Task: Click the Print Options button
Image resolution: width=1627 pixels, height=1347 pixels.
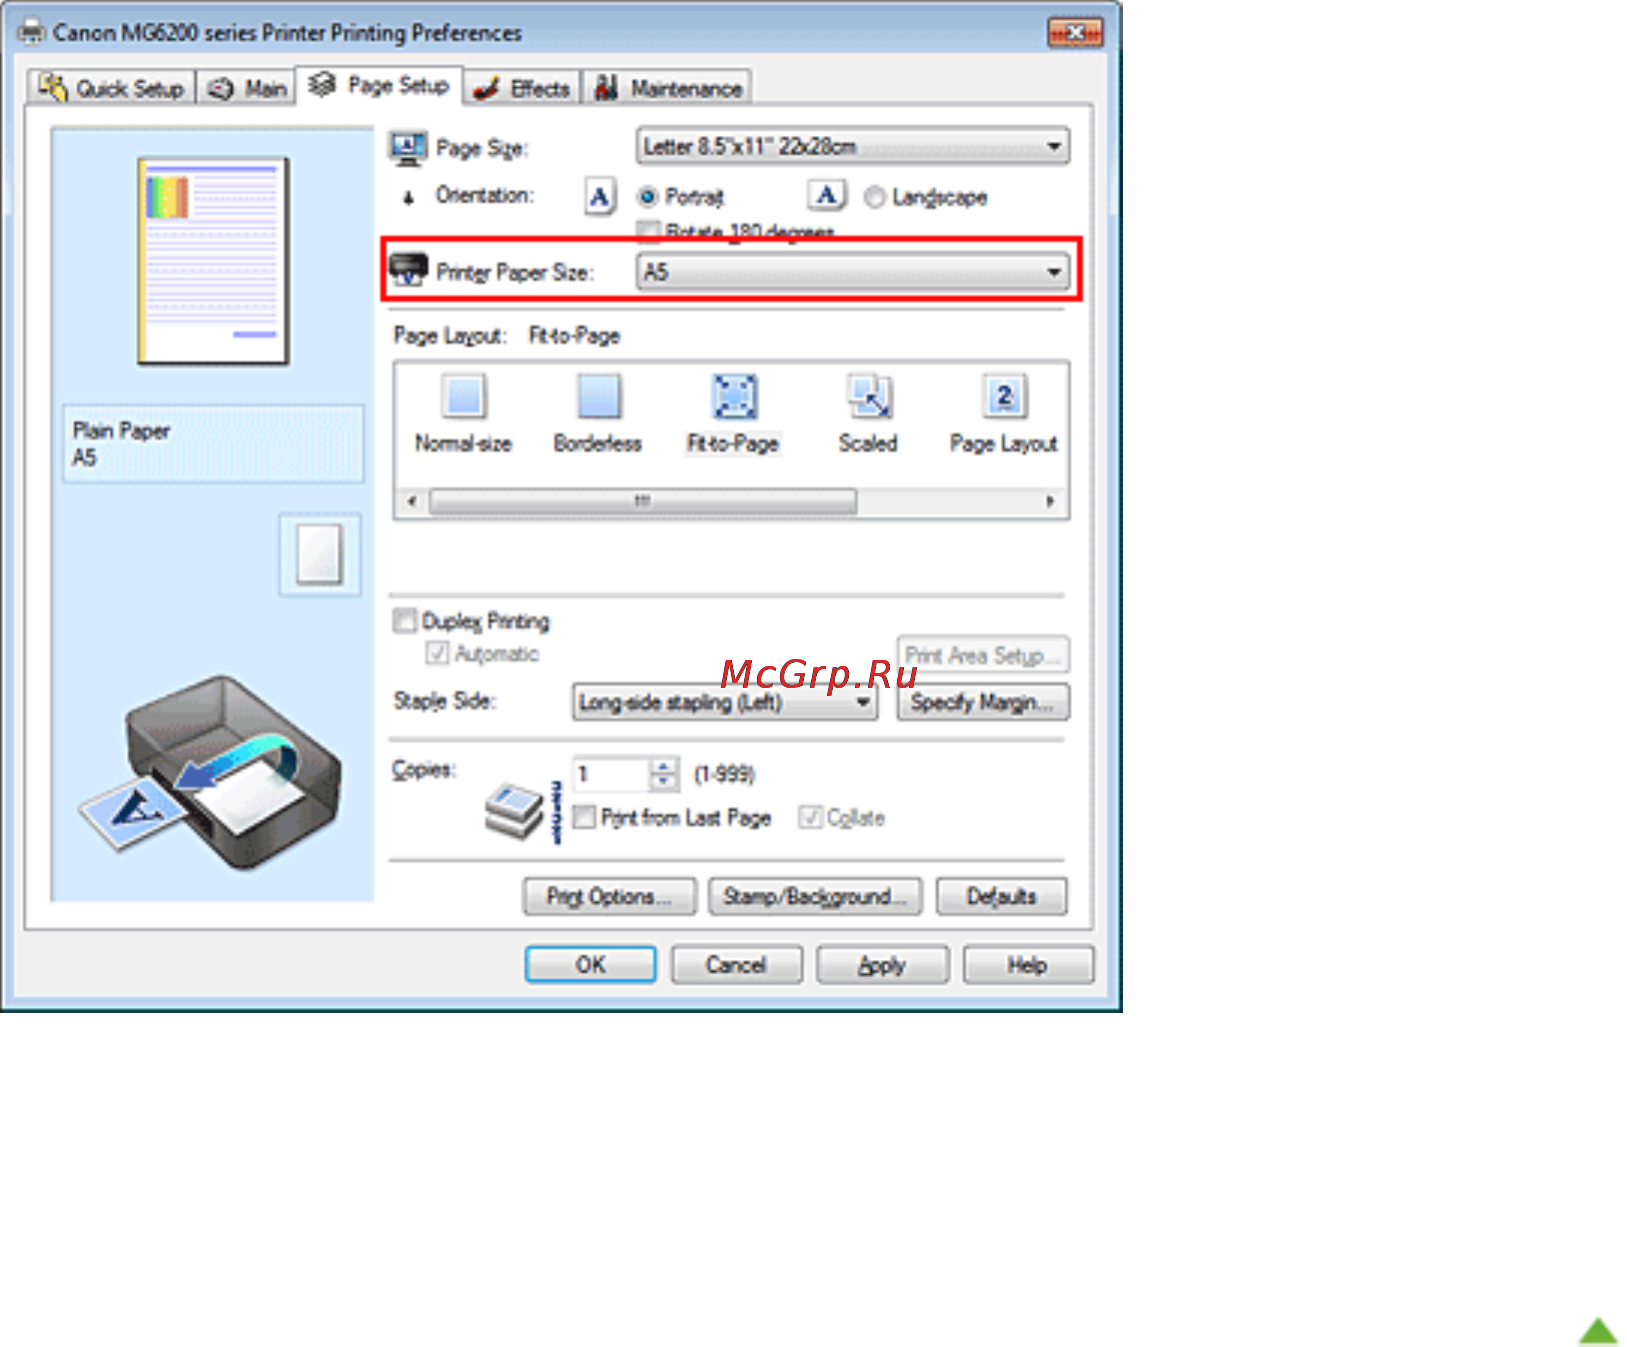Action: pyautogui.click(x=610, y=896)
